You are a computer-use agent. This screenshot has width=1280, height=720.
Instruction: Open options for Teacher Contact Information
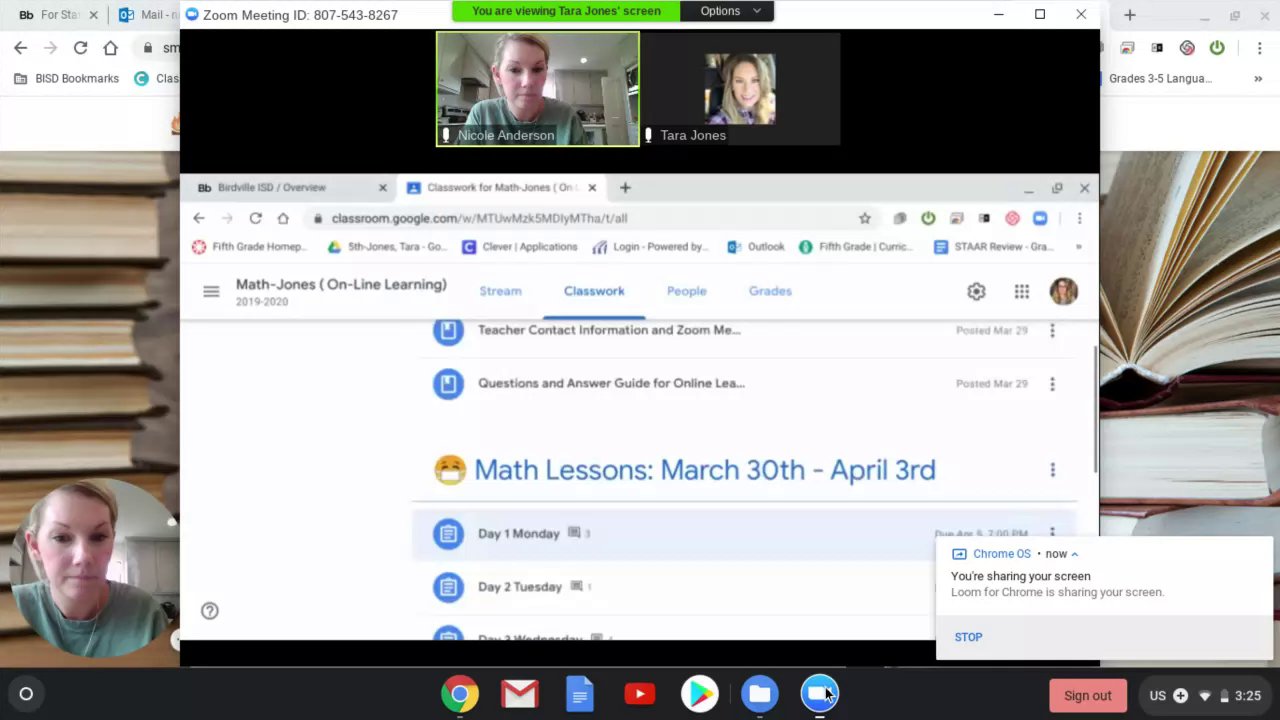click(x=1052, y=330)
